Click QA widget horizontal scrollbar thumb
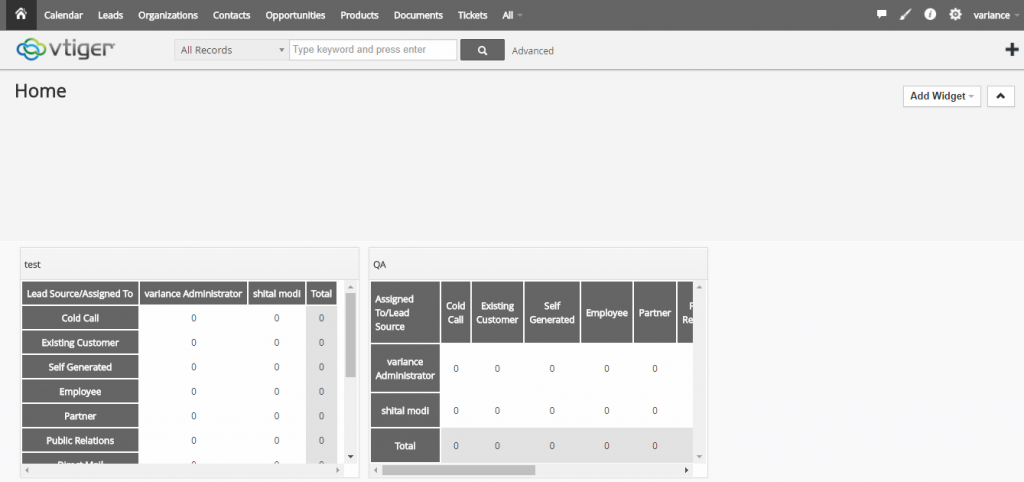Screen dimensions: 1024x482 (458, 470)
